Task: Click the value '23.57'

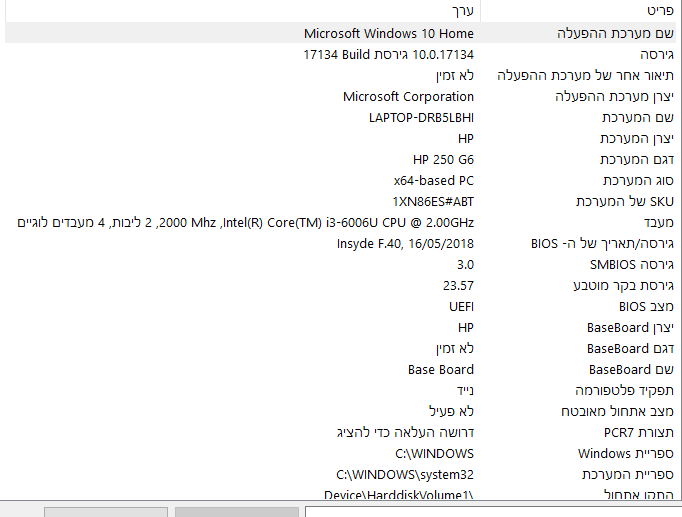Action: [x=458, y=286]
